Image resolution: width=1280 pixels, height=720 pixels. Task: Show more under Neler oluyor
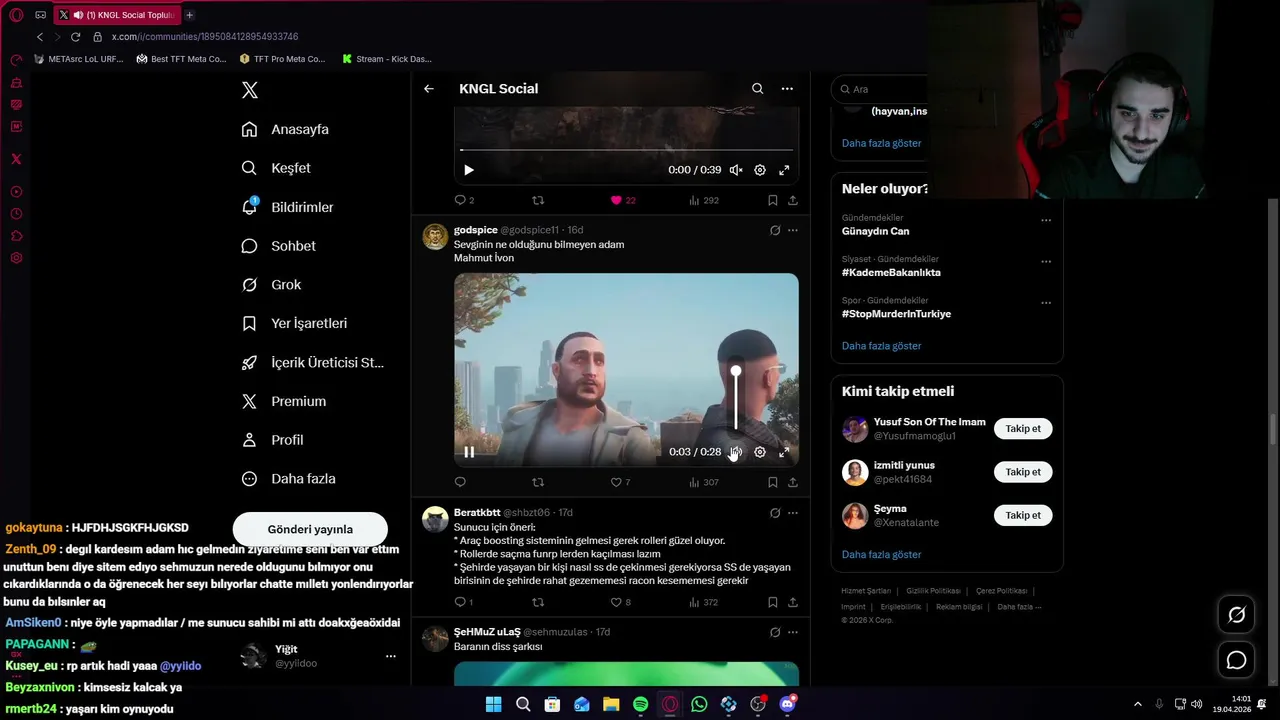point(881,346)
